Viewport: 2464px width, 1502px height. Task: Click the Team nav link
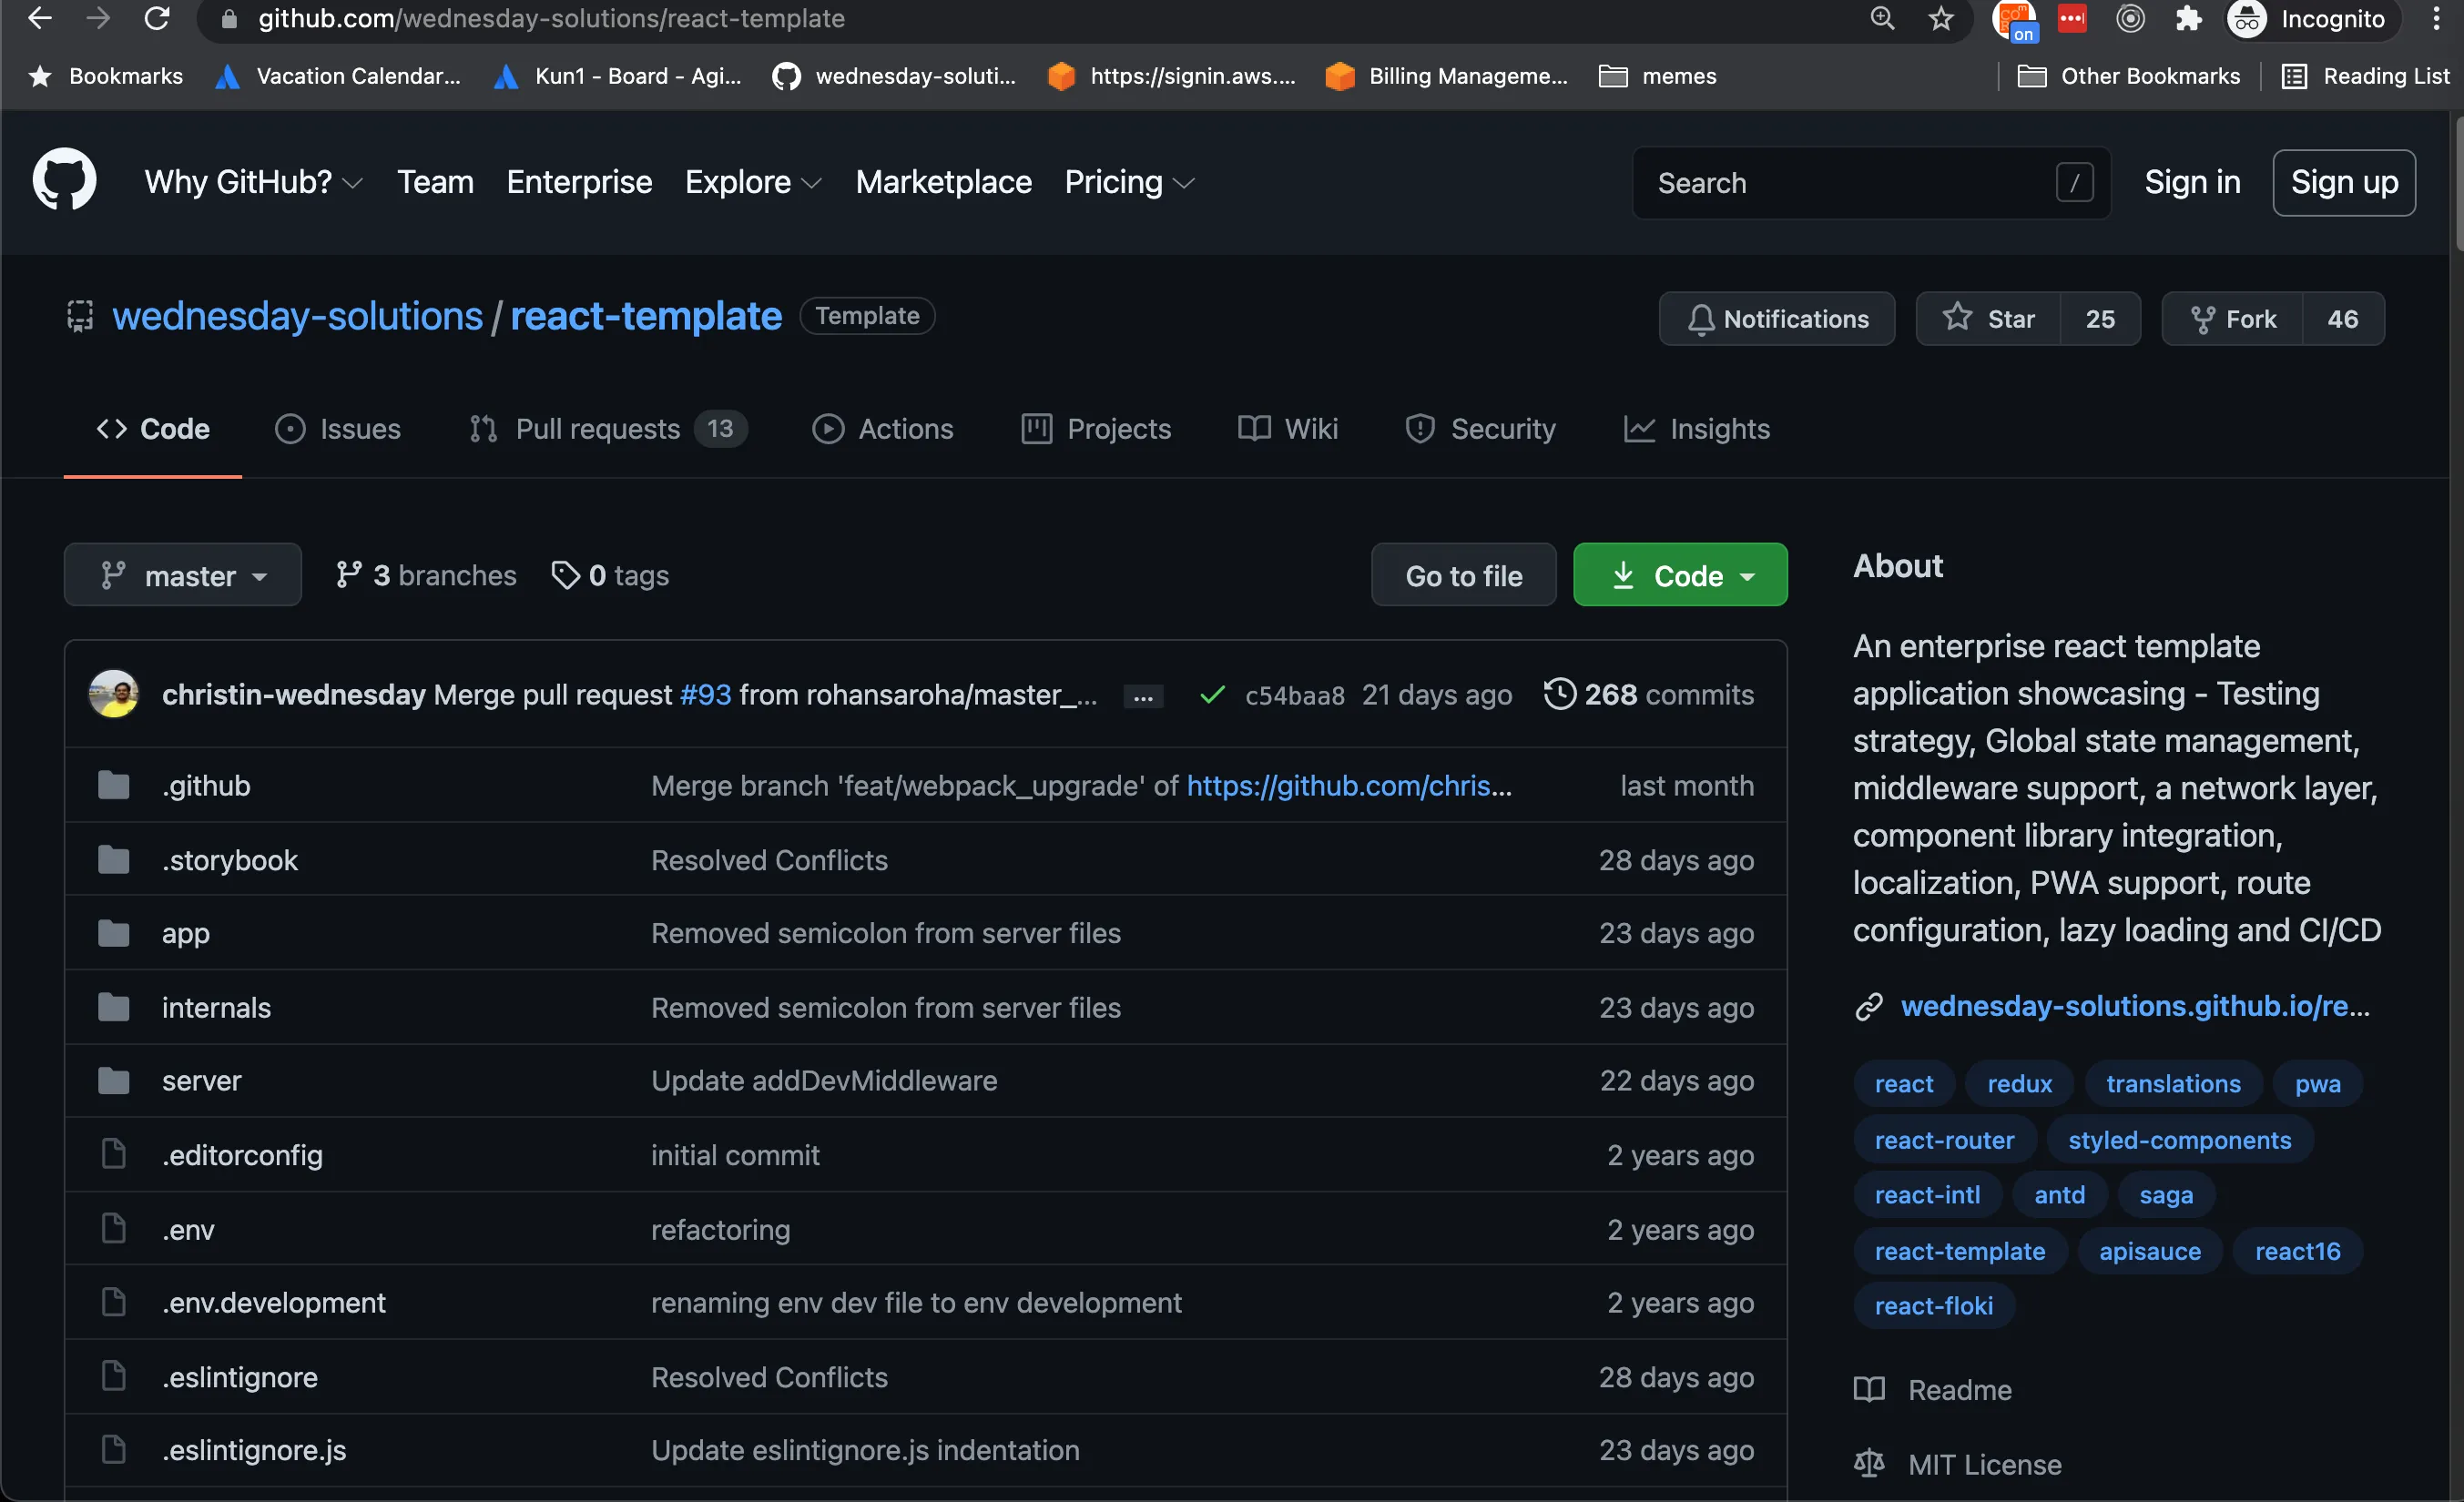(435, 182)
